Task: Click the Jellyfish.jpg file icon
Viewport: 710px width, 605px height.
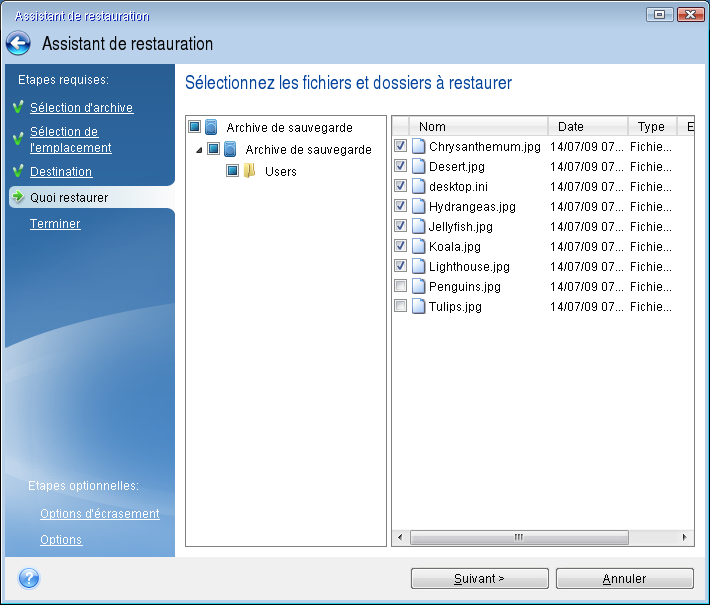Action: 418,226
